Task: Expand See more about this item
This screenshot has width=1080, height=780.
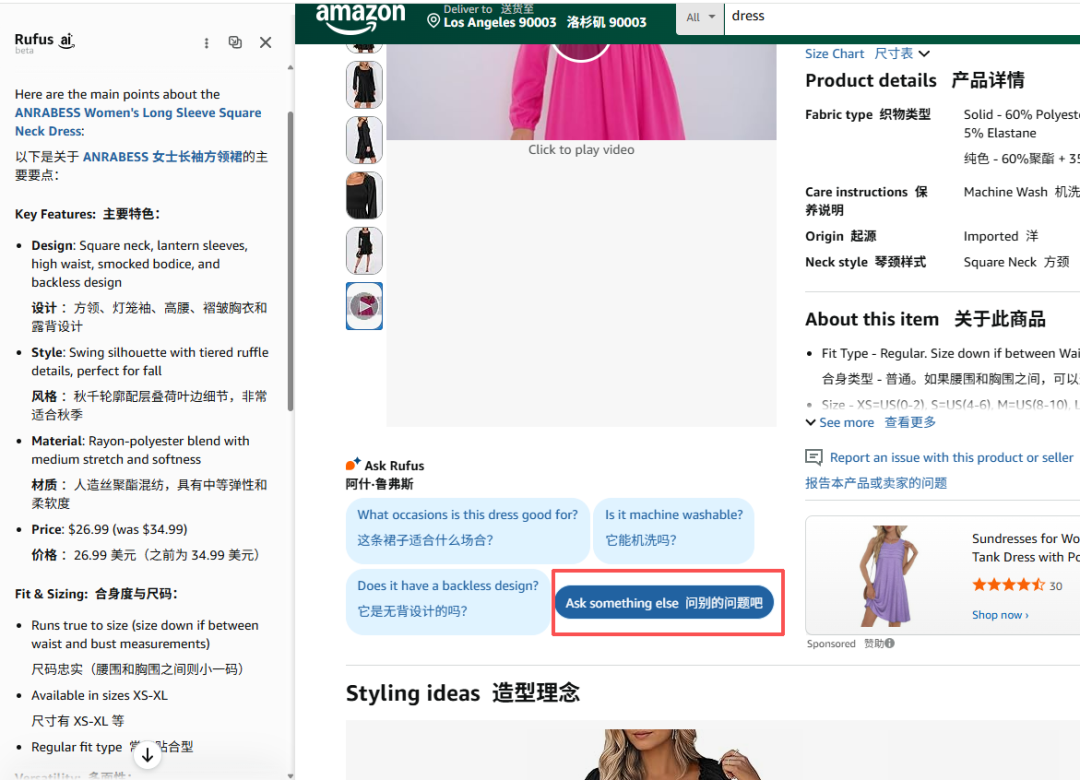Action: pyautogui.click(x=871, y=422)
